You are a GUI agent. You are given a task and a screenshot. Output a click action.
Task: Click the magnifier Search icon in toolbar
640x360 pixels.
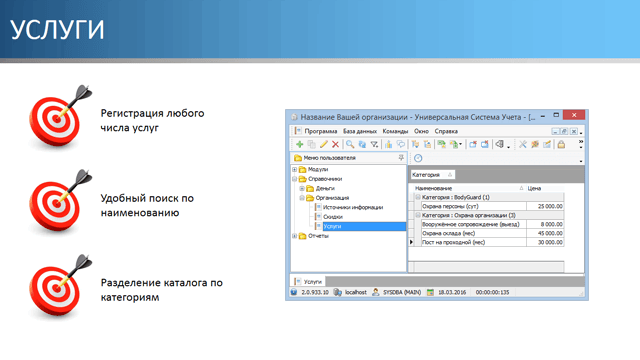click(350, 144)
